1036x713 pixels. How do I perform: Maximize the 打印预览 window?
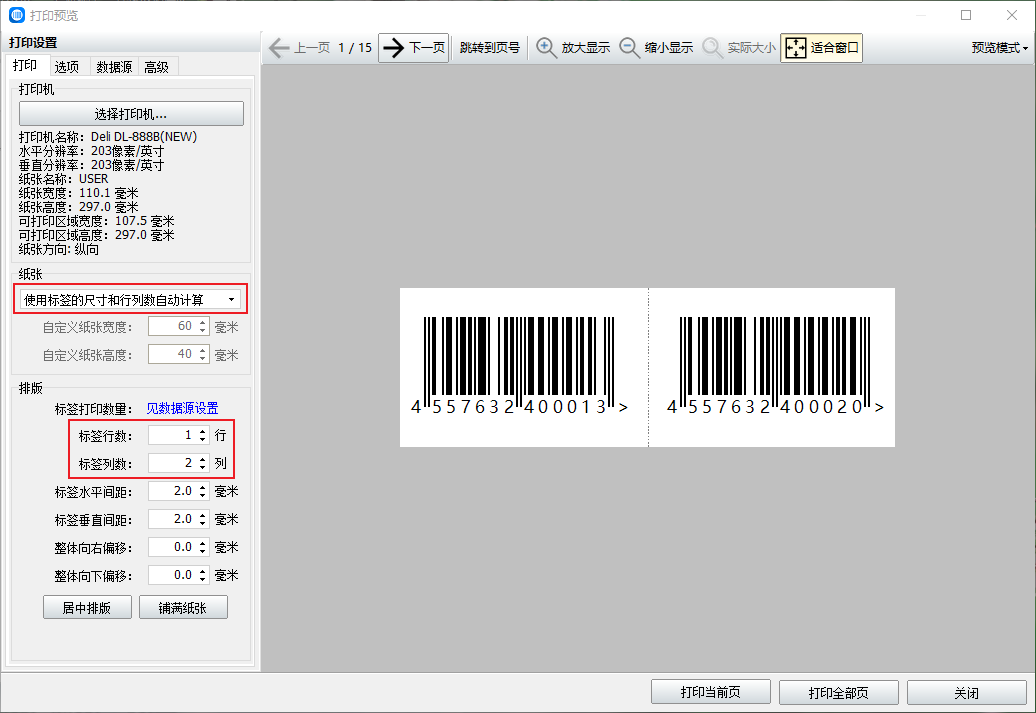[x=966, y=15]
